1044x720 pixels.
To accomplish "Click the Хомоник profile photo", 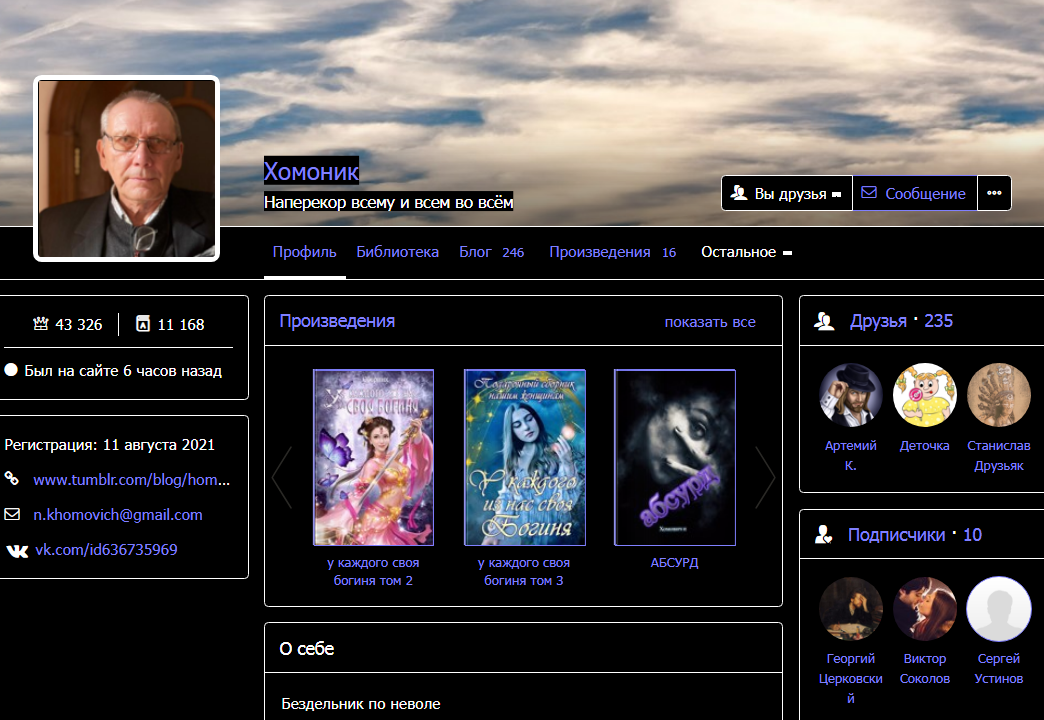I will click(x=126, y=169).
